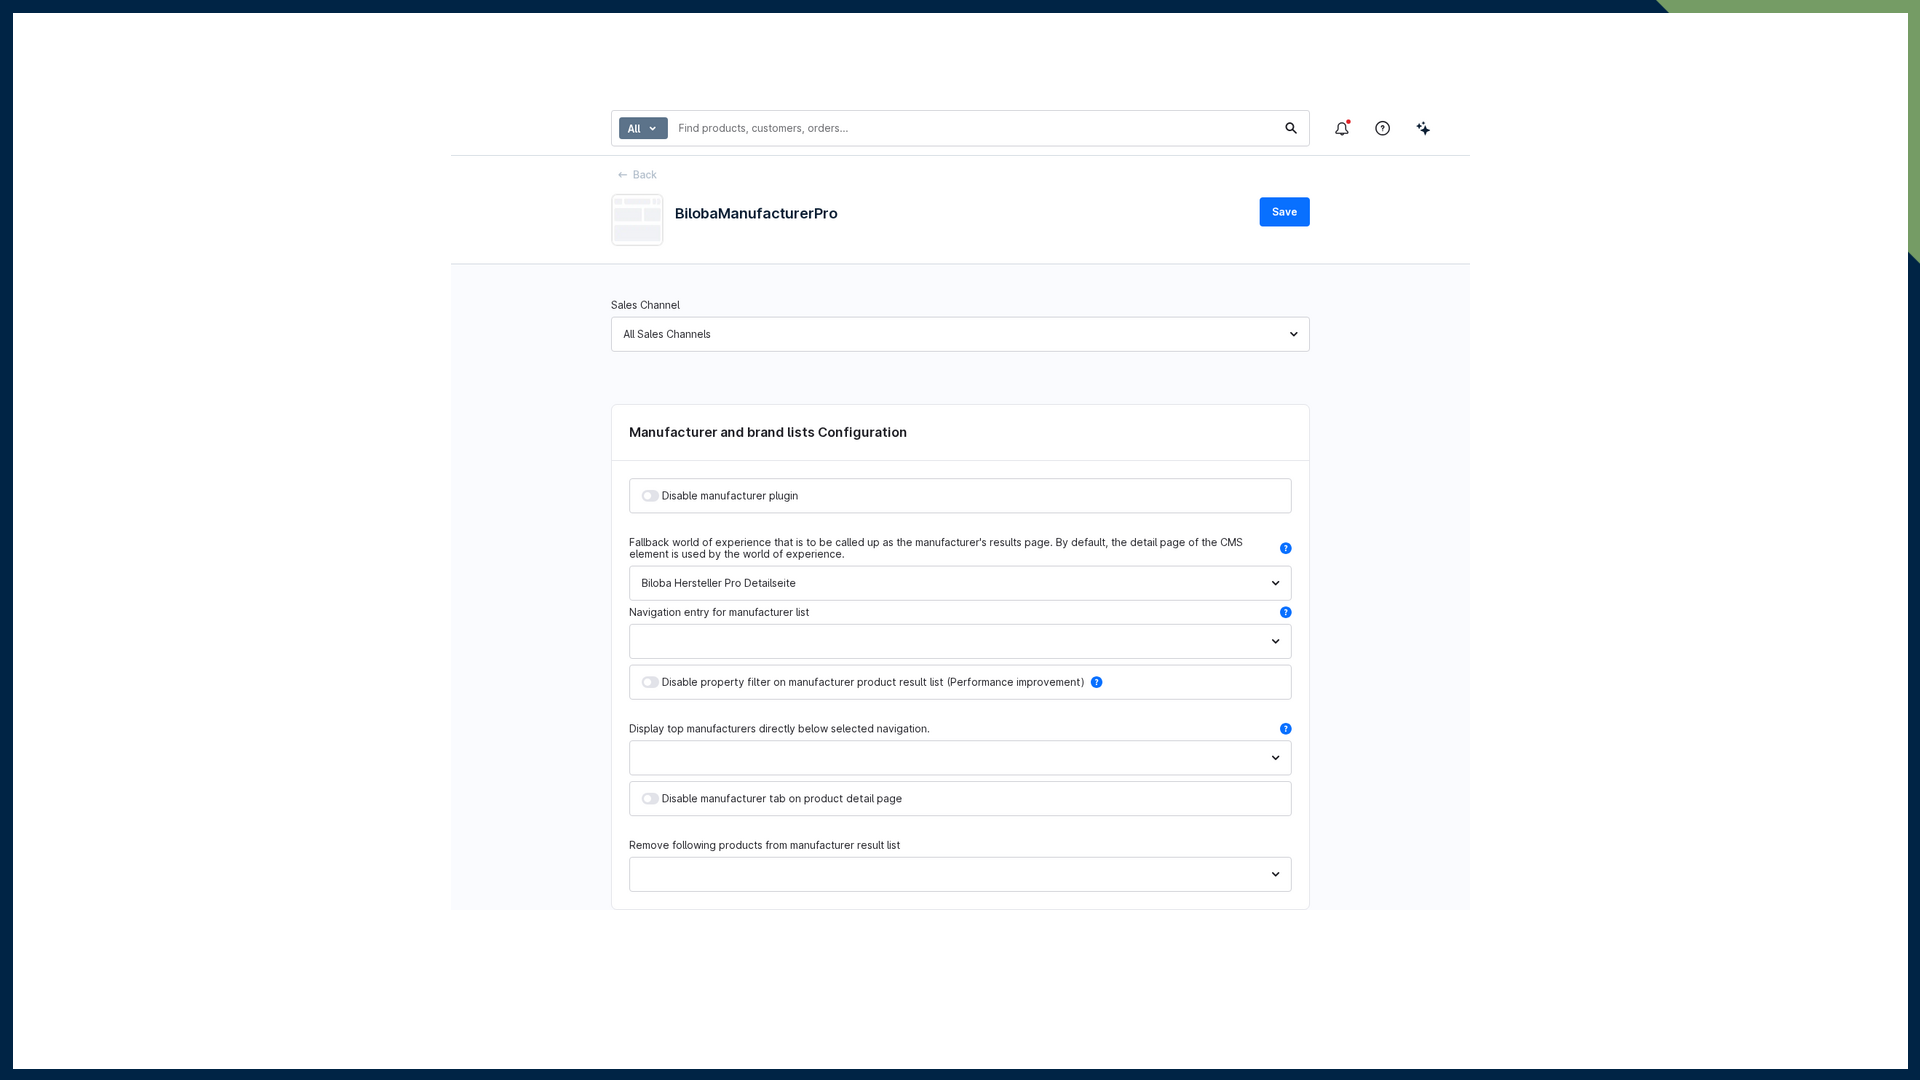This screenshot has width=1920, height=1080.
Task: Click Manufacturer and brand lists Configuration heading
Action: (768, 432)
